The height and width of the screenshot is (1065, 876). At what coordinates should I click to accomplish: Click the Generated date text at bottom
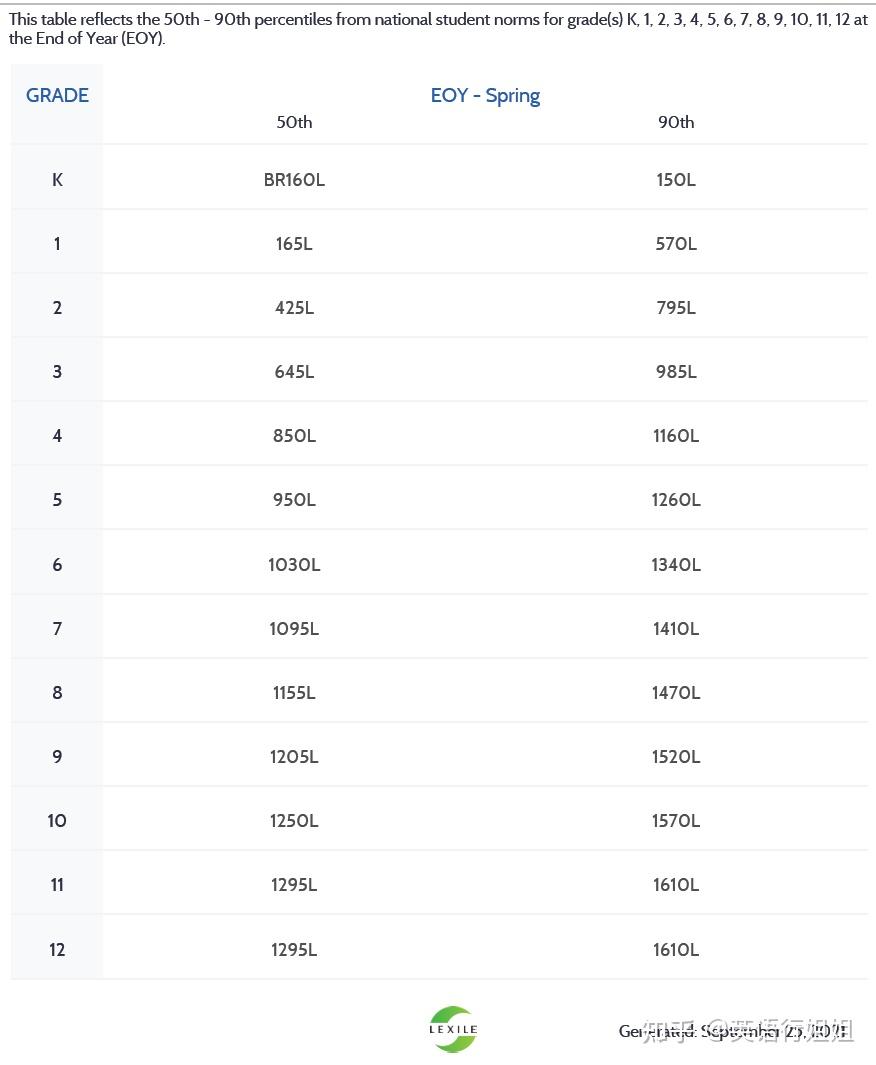click(735, 1031)
